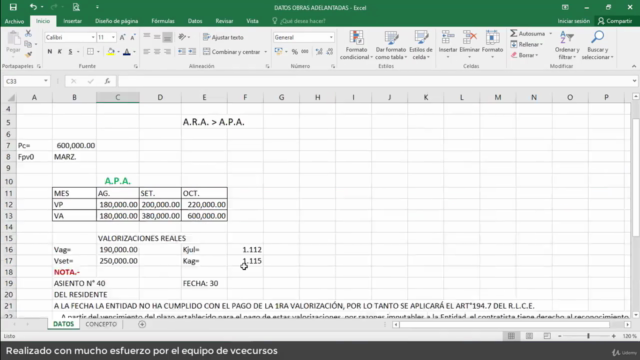Switch to the Diseño de página tab
The image size is (640, 360).
(116, 21)
